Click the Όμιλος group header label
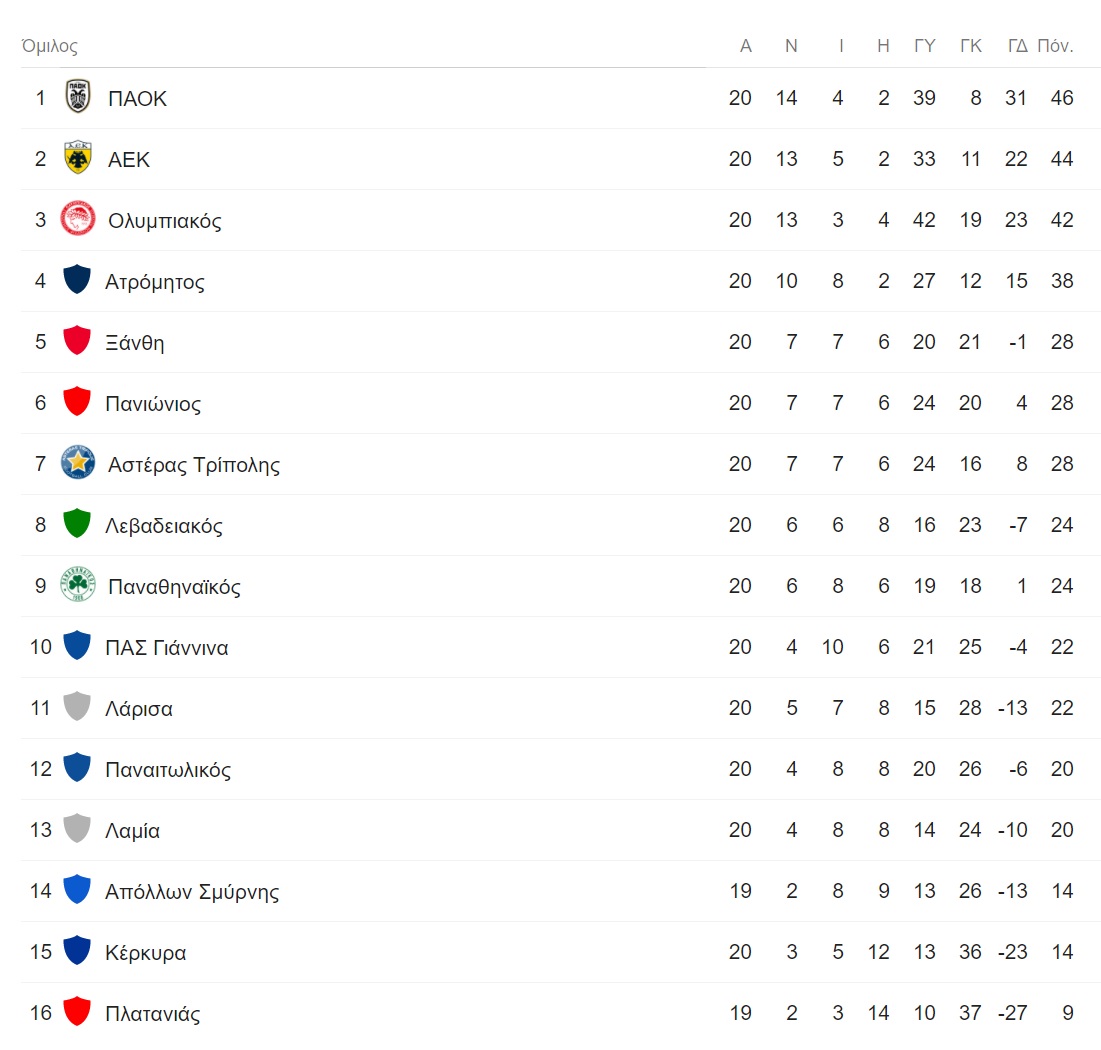The width and height of the screenshot is (1101, 1050). pyautogui.click(x=49, y=46)
